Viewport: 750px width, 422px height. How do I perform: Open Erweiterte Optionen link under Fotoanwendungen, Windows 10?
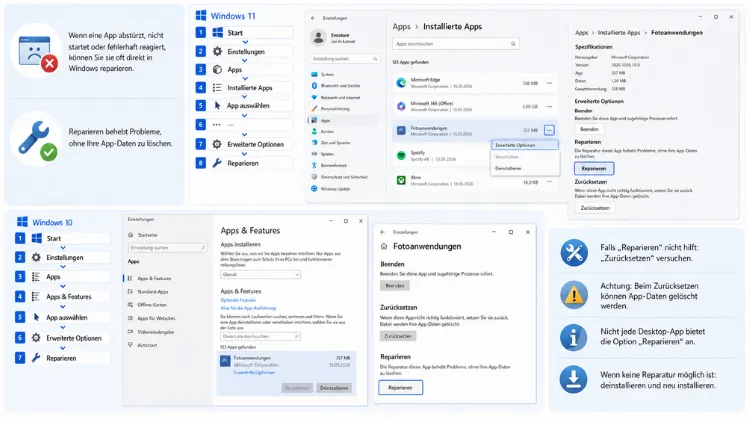(254, 372)
